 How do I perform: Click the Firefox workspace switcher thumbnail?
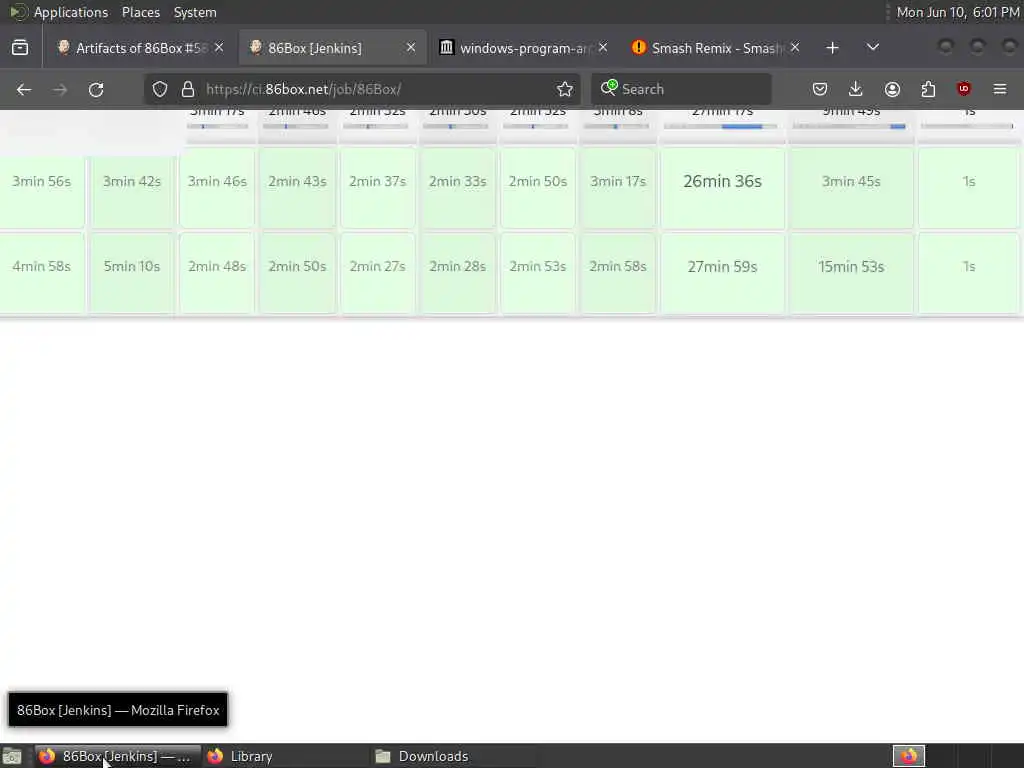point(909,756)
